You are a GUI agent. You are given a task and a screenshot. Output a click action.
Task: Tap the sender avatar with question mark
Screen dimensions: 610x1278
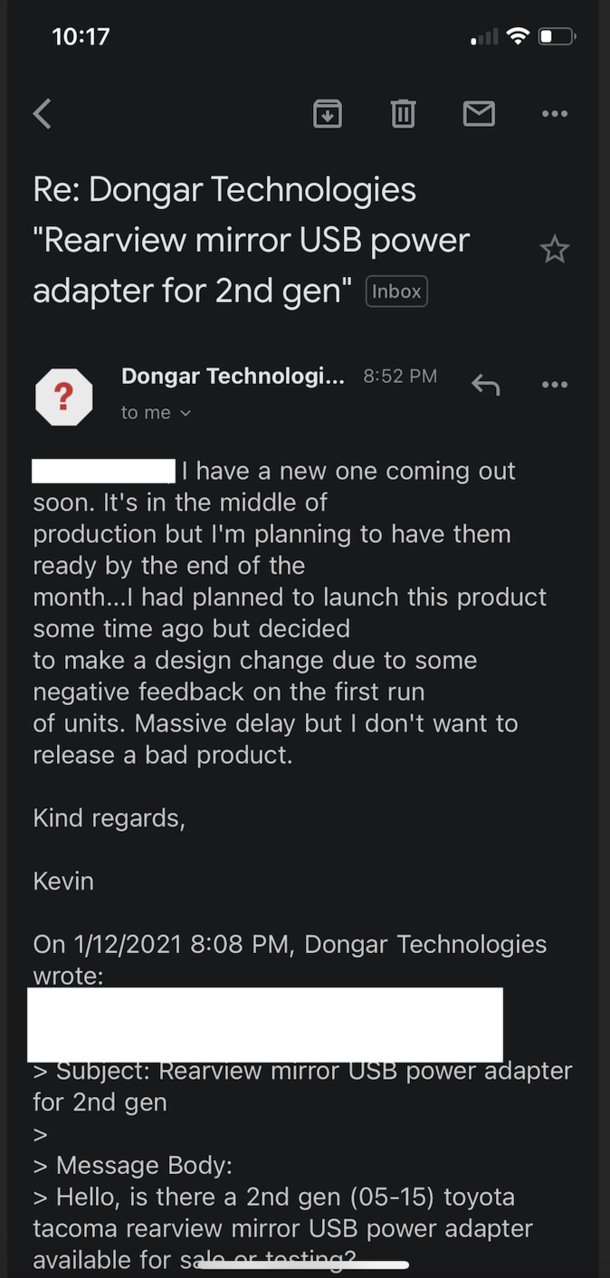tap(64, 397)
